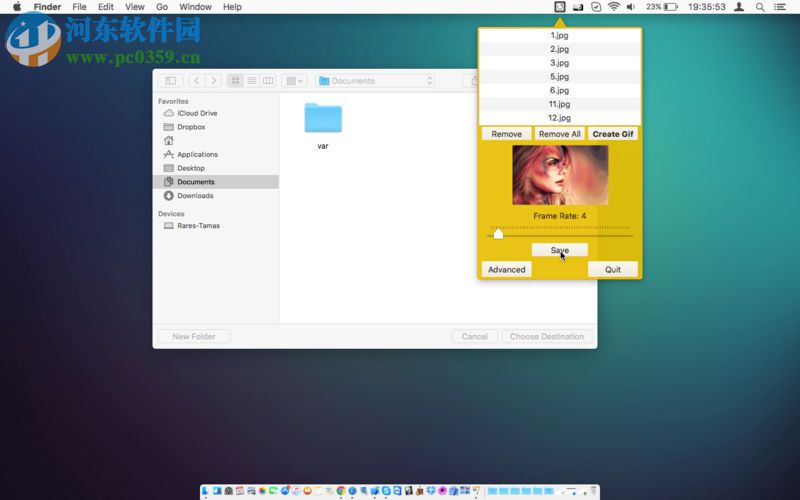Image resolution: width=800 pixels, height=500 pixels.
Task: Open Photos from the Dock
Action: 262,491
